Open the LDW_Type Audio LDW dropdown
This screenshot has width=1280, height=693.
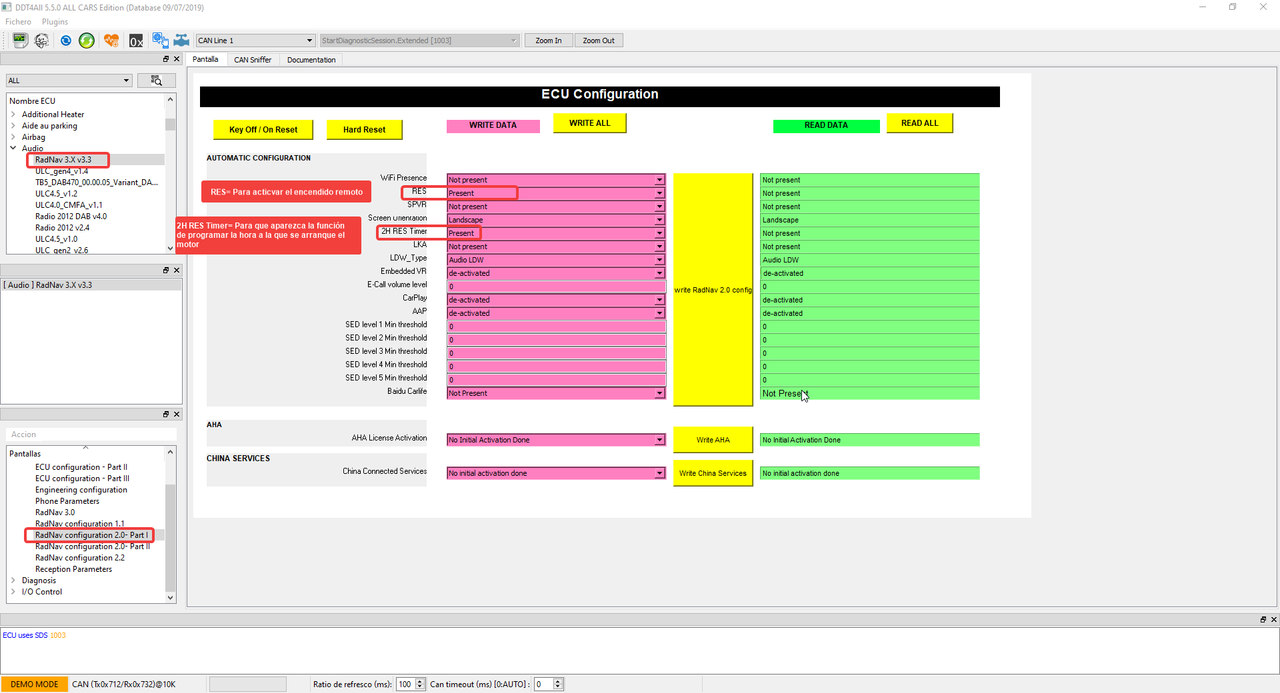(556, 260)
